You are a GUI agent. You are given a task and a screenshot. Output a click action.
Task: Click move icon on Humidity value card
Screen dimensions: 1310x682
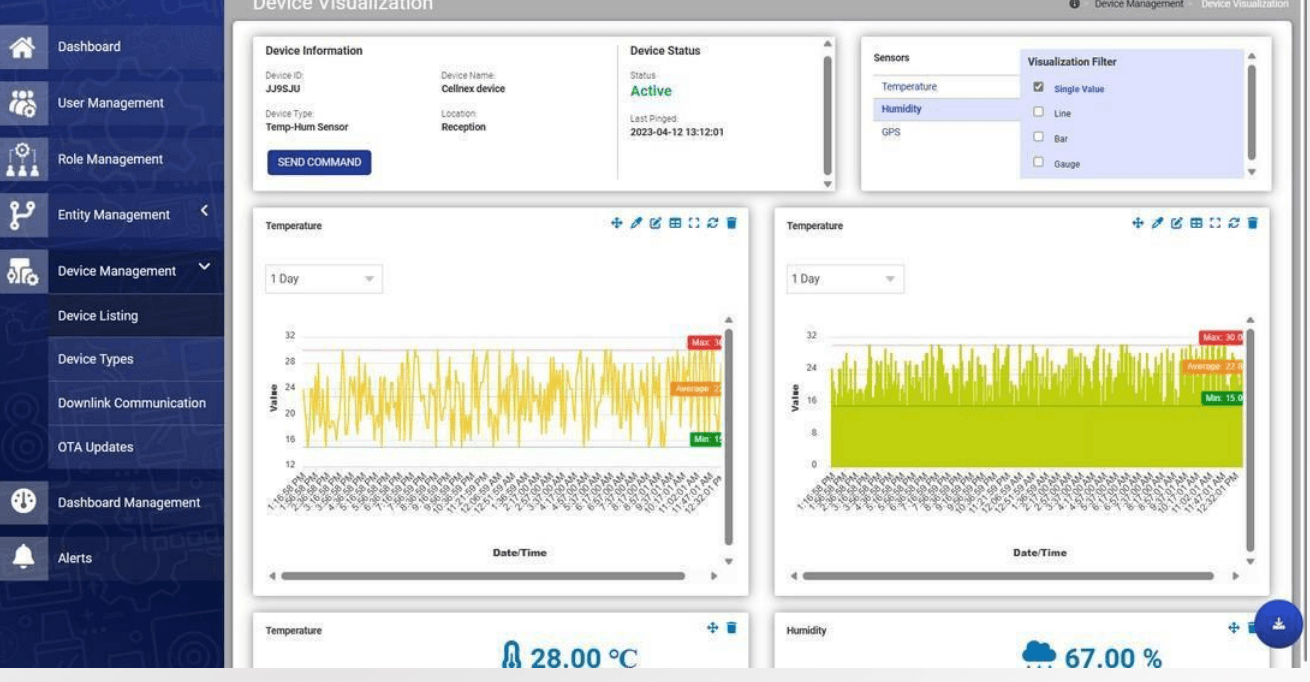1235,628
